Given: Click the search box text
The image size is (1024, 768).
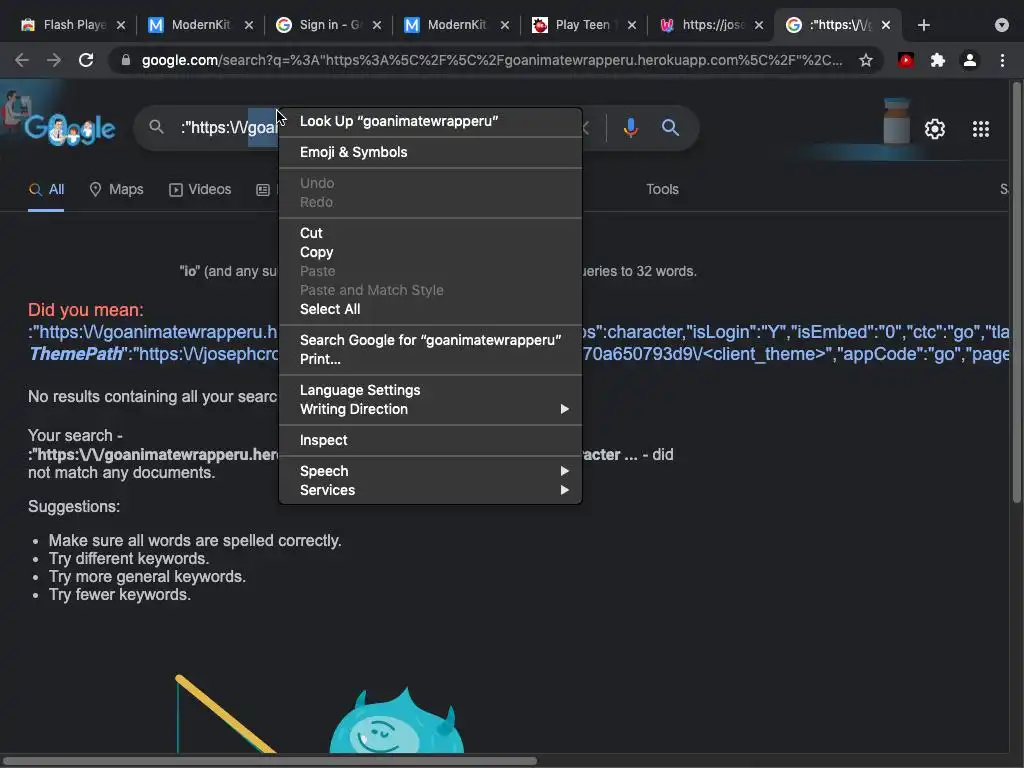Looking at the screenshot, I should (229, 127).
